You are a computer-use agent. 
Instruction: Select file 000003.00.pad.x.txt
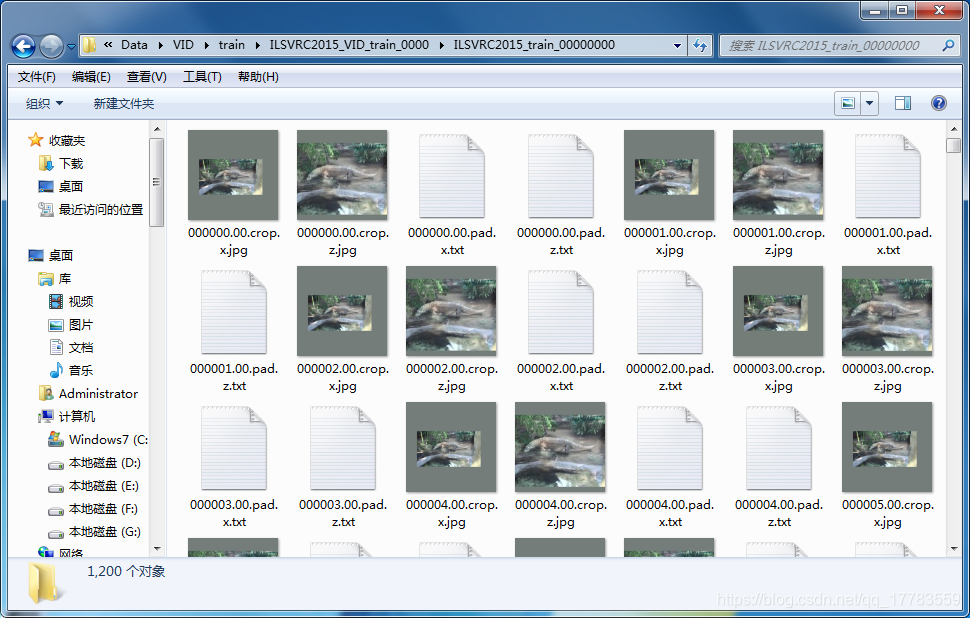234,448
